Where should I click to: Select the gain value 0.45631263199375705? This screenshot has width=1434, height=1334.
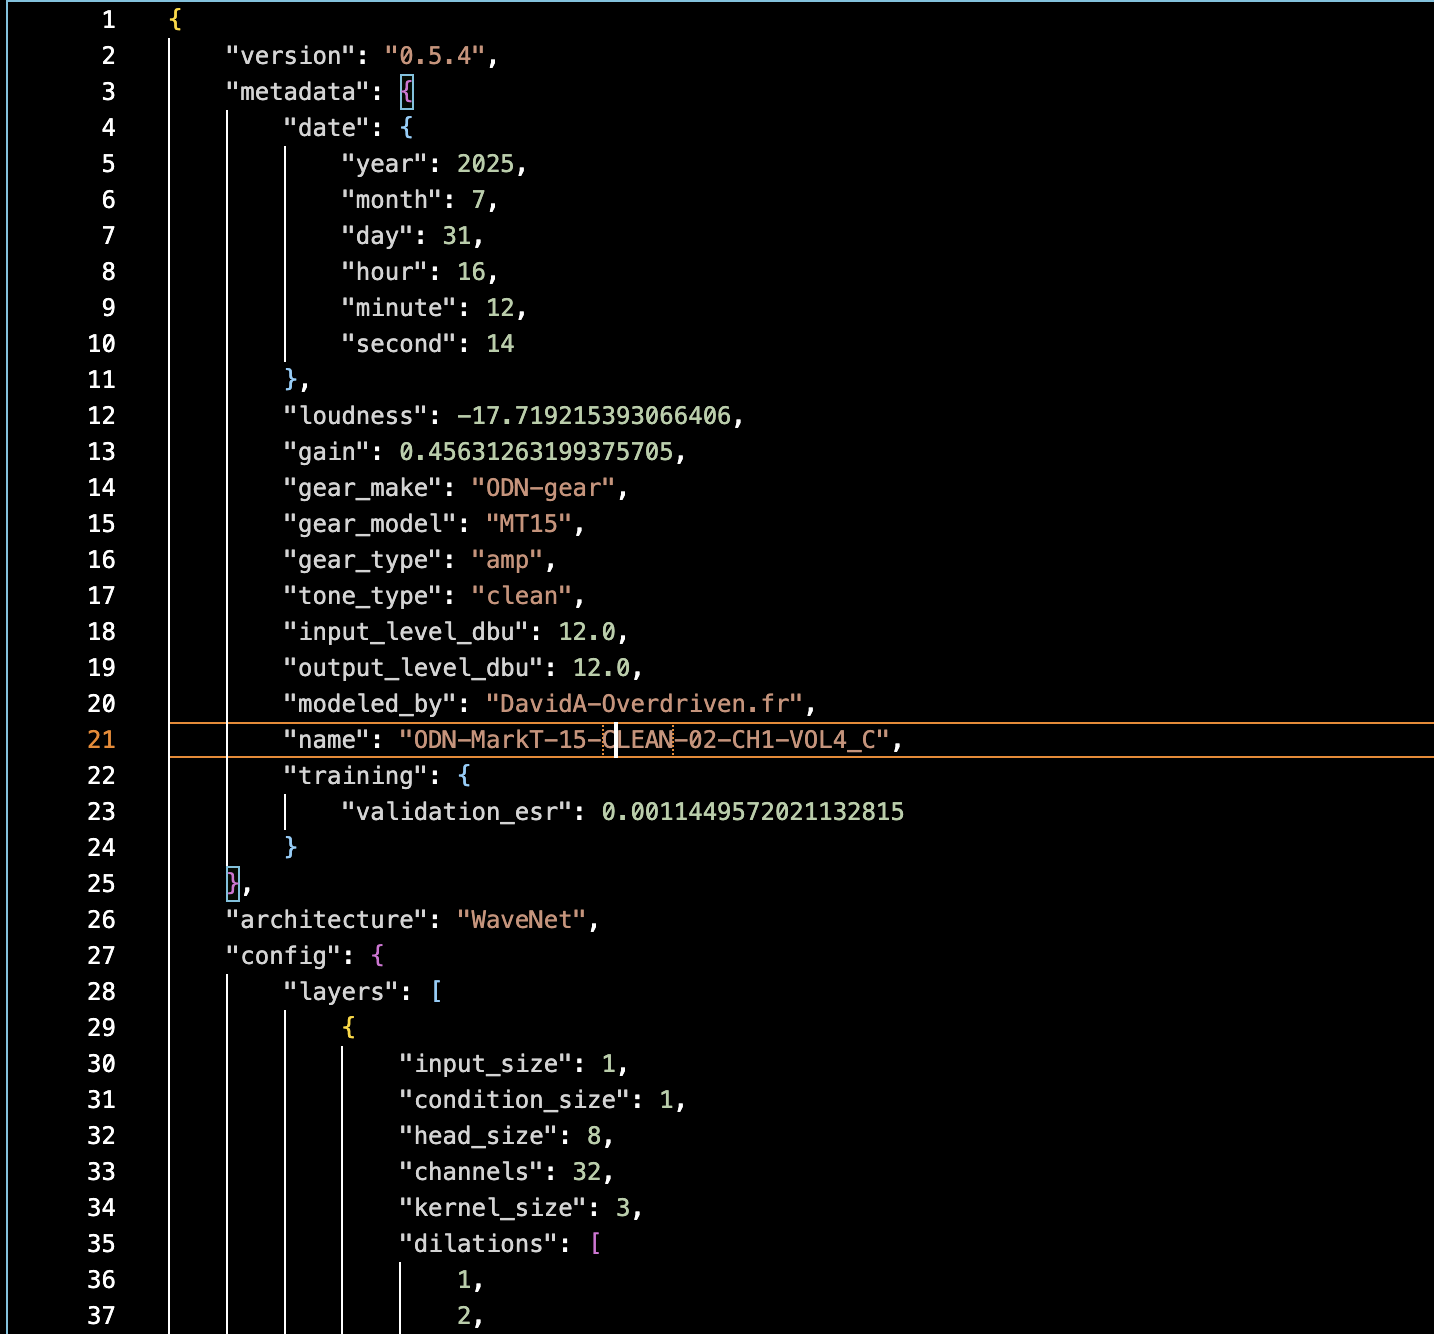(536, 452)
